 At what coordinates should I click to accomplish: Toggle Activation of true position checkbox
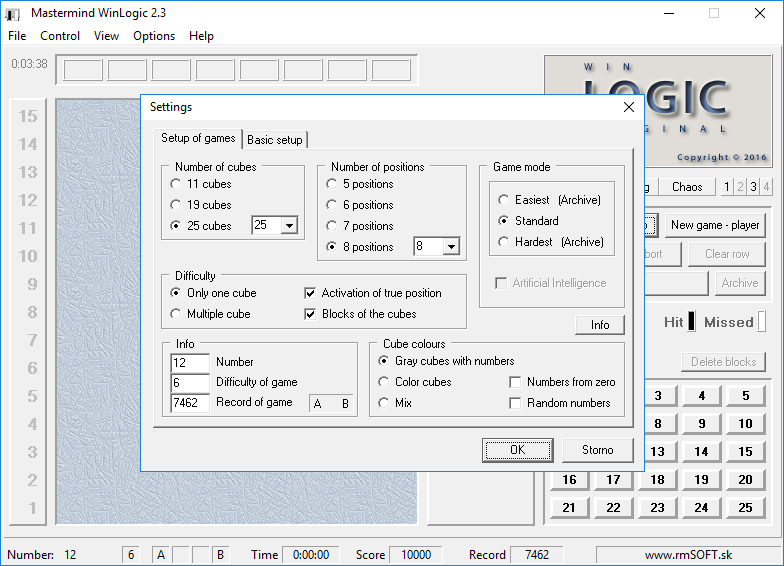310,293
